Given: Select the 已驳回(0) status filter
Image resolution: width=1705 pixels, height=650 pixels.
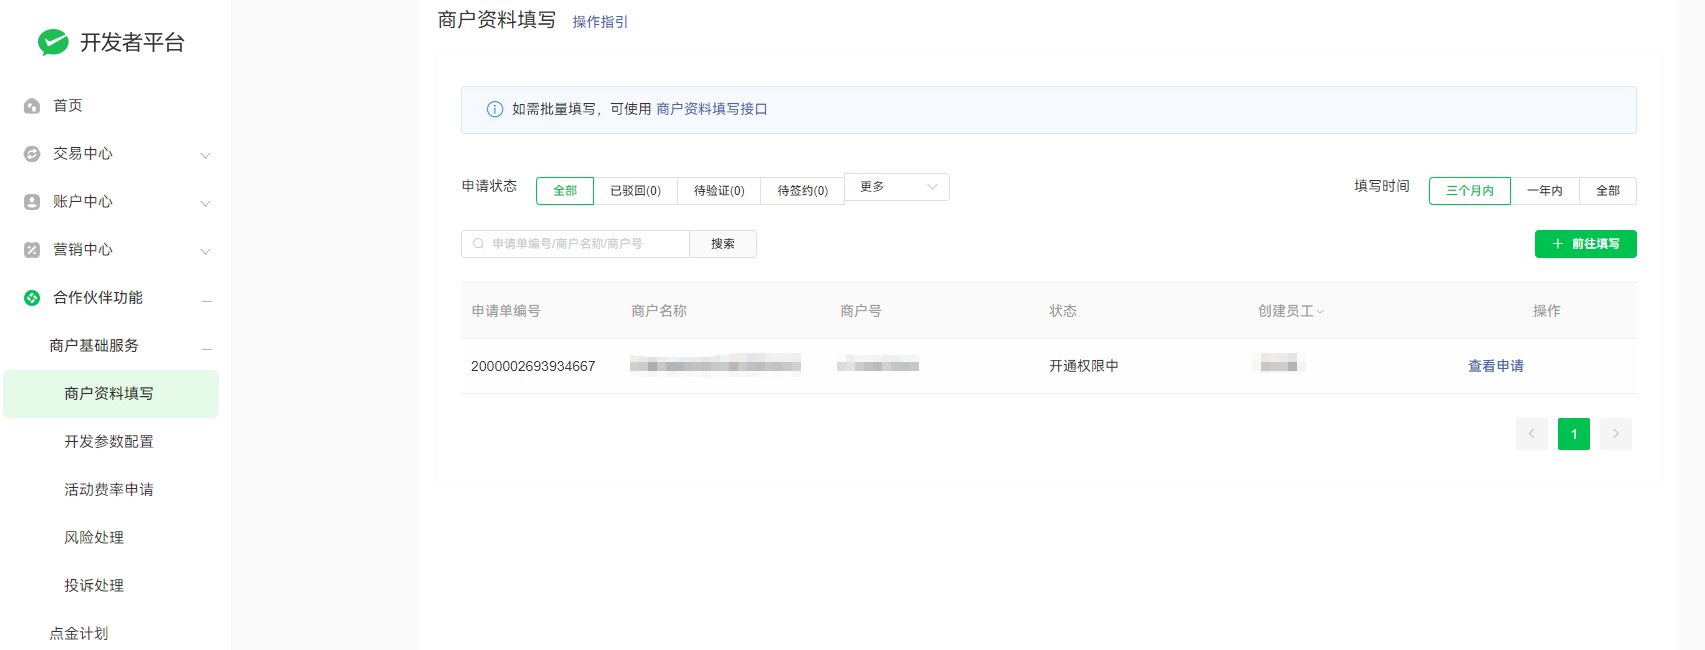Looking at the screenshot, I should point(635,191).
